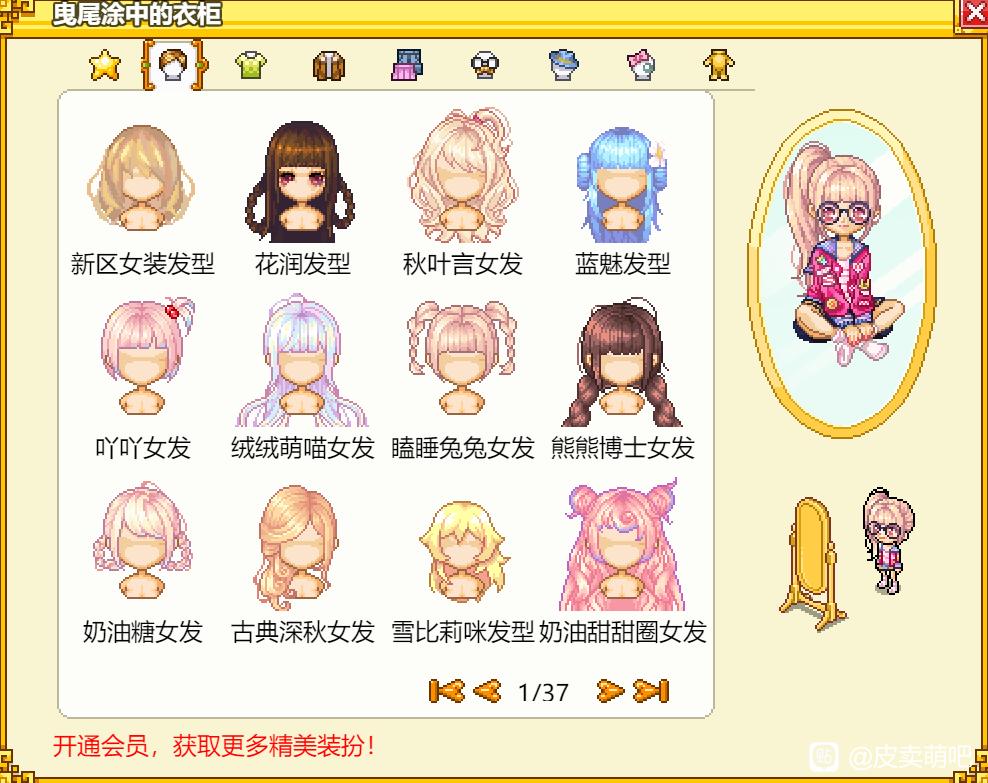Select the hairstyle category tab
The image size is (988, 783).
tap(174, 64)
